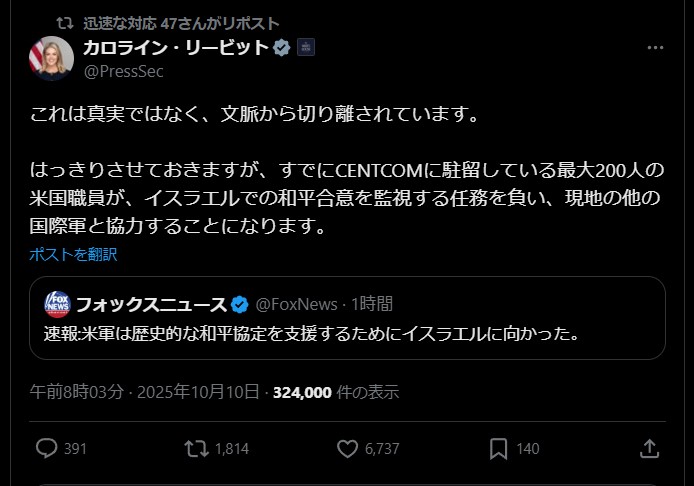Click ポストを翻訳 to translate post

click(x=73, y=254)
